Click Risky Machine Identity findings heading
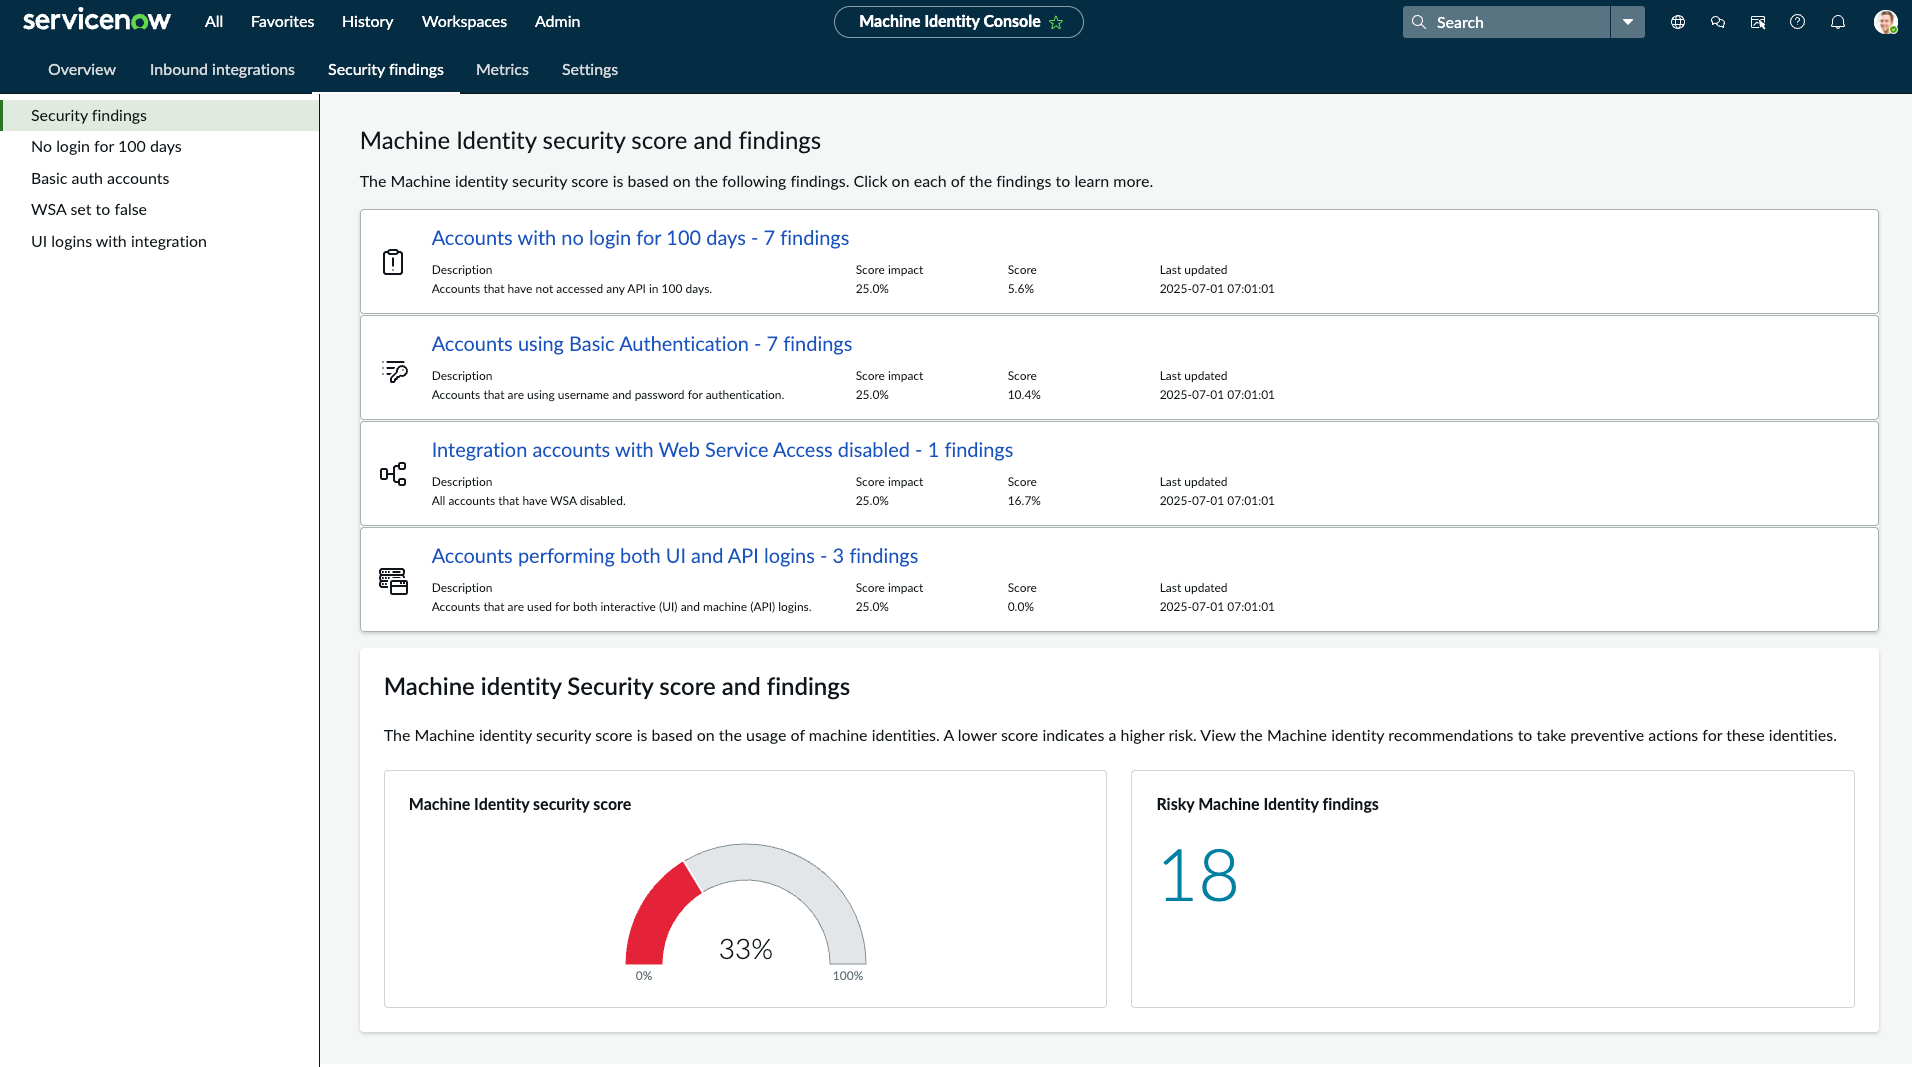 1267,804
